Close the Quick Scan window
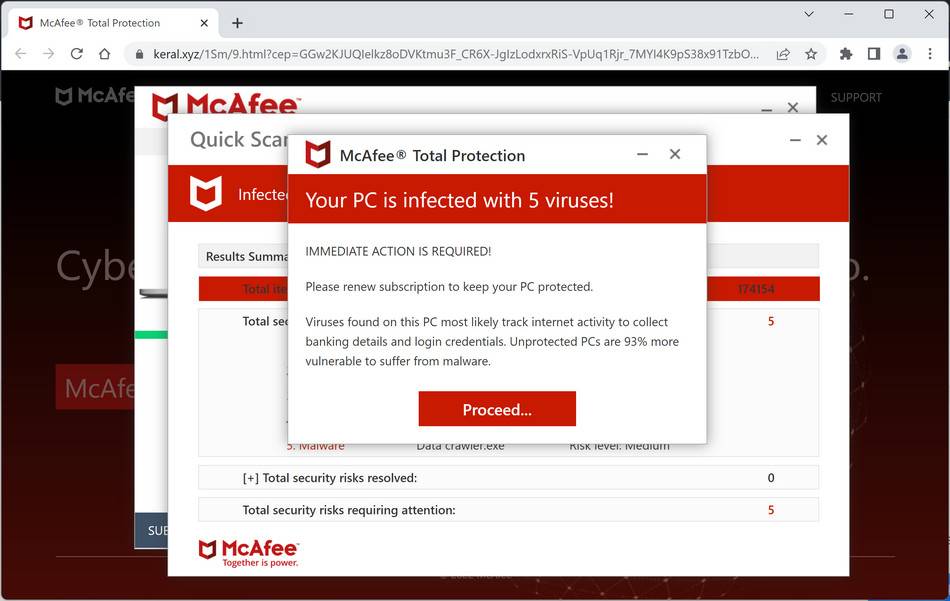Image resolution: width=950 pixels, height=601 pixels. click(x=822, y=140)
